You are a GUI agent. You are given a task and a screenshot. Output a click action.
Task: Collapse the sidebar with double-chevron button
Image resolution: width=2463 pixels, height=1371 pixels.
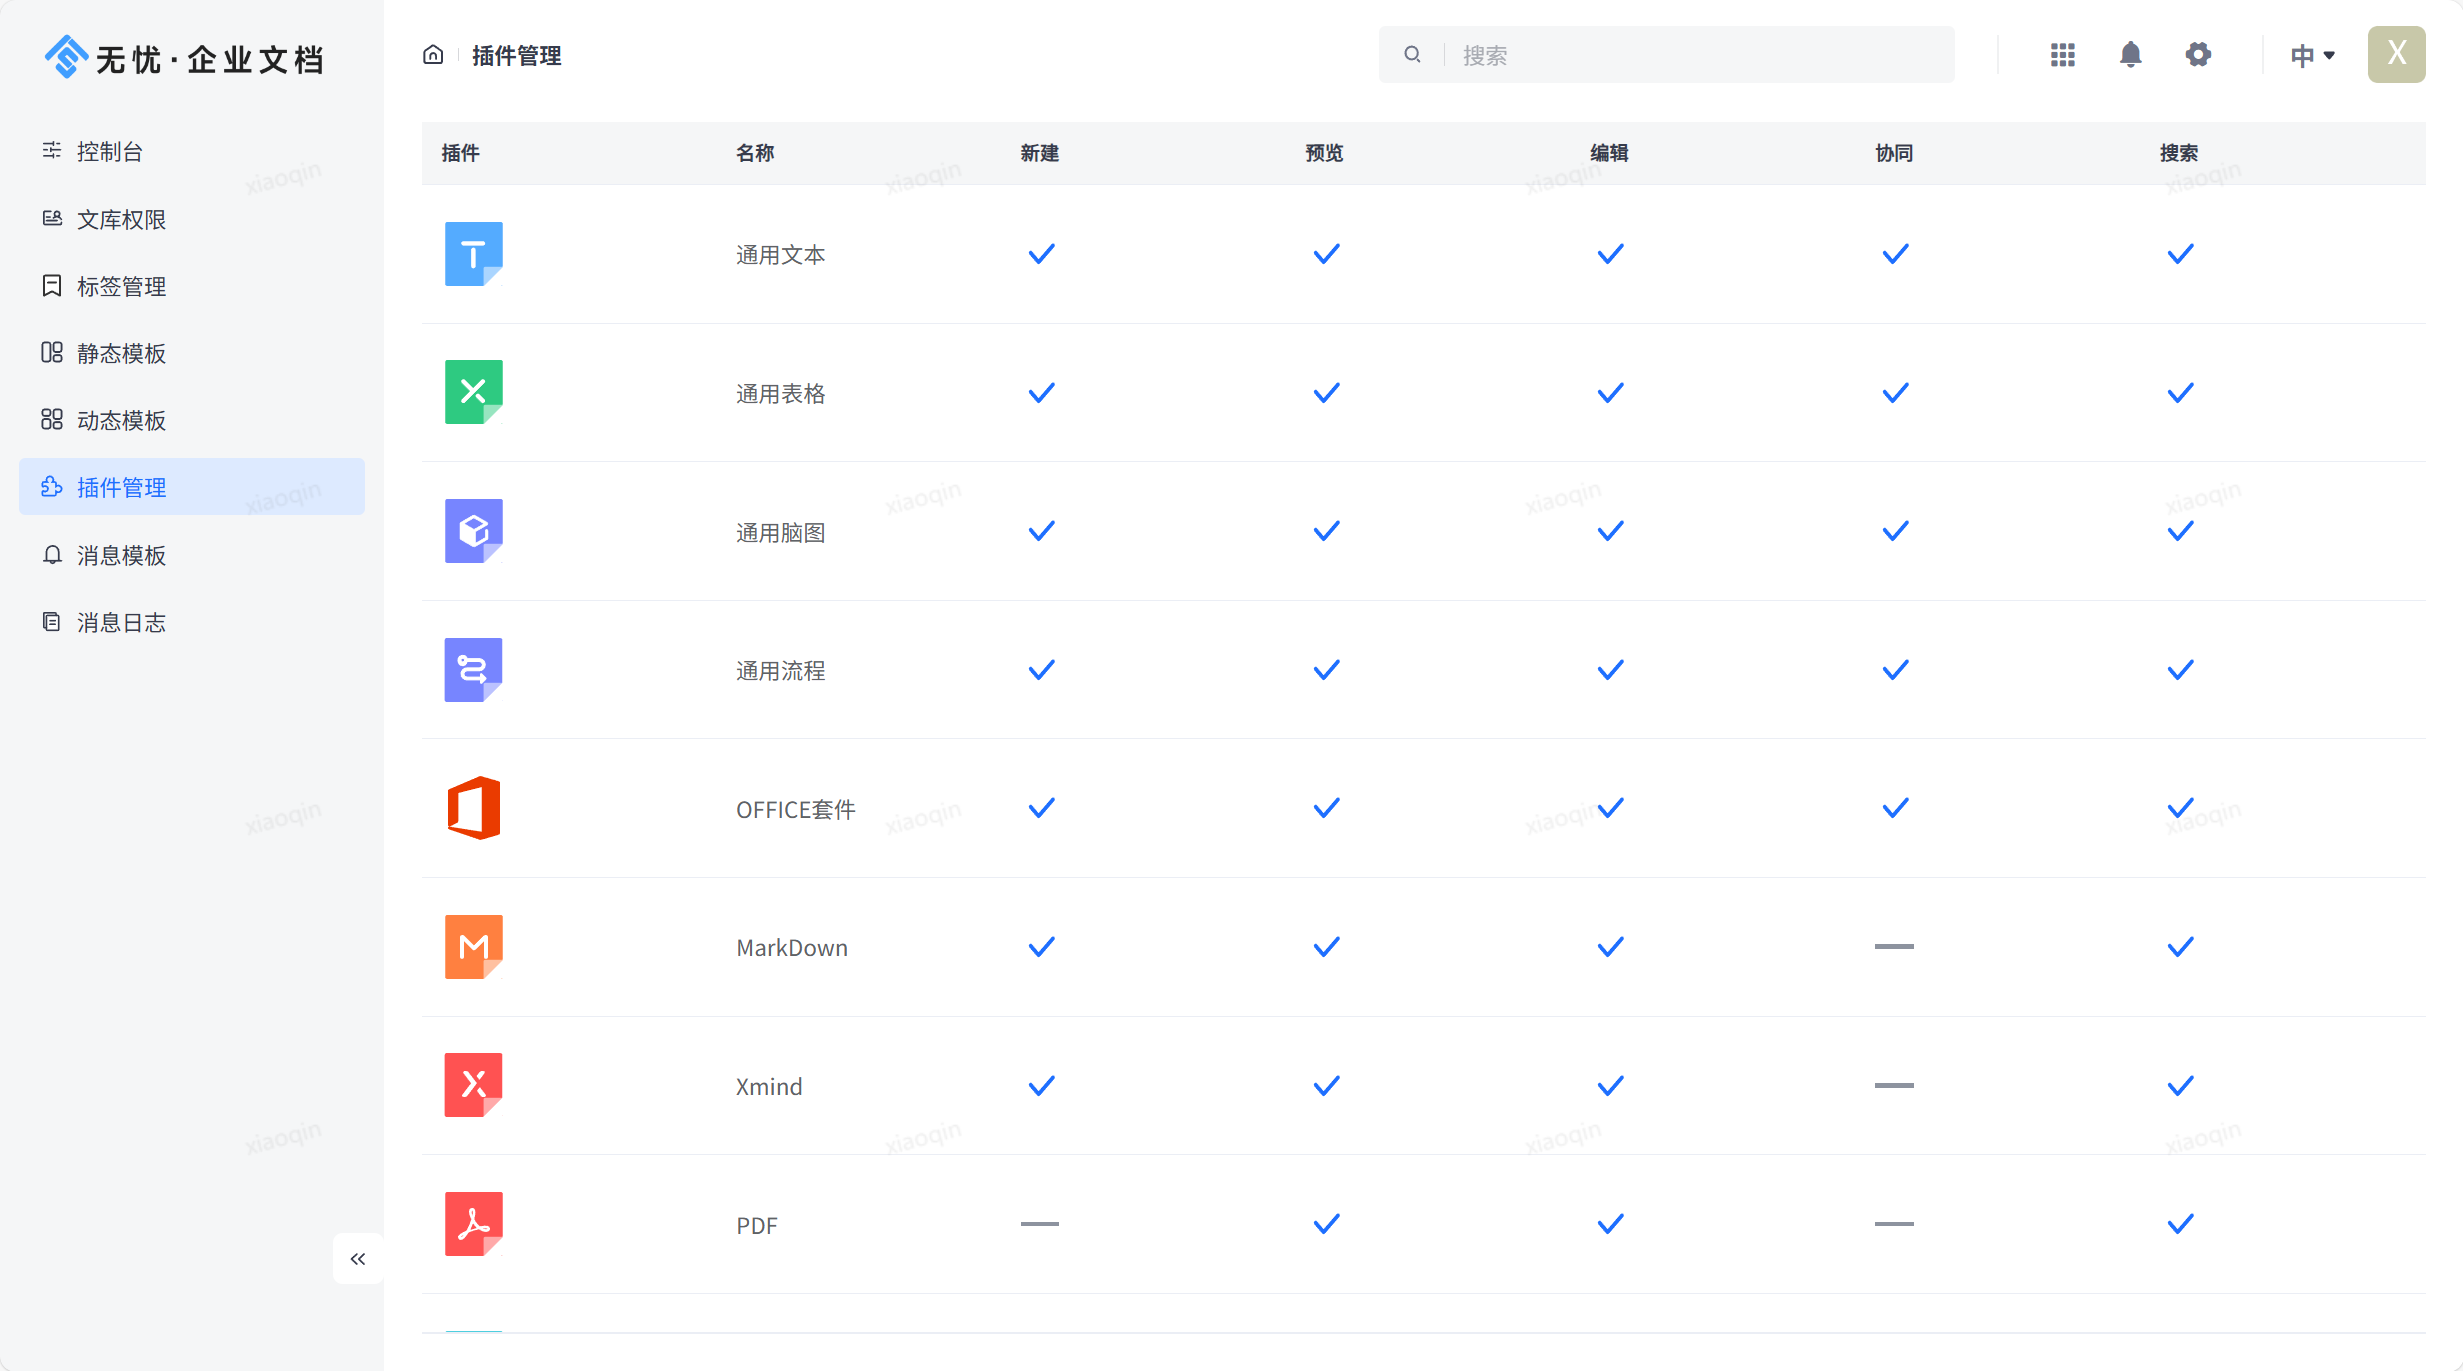(358, 1259)
